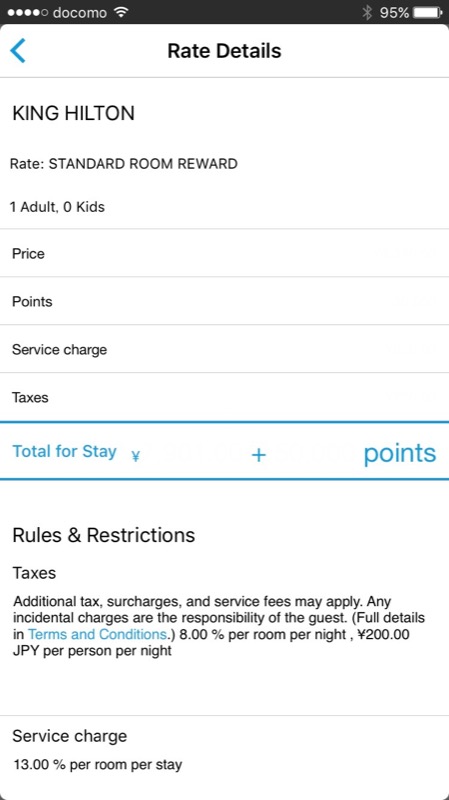Tap the docomo signal strength dots
Viewport: 449px width, 800px height.
(x=28, y=12)
